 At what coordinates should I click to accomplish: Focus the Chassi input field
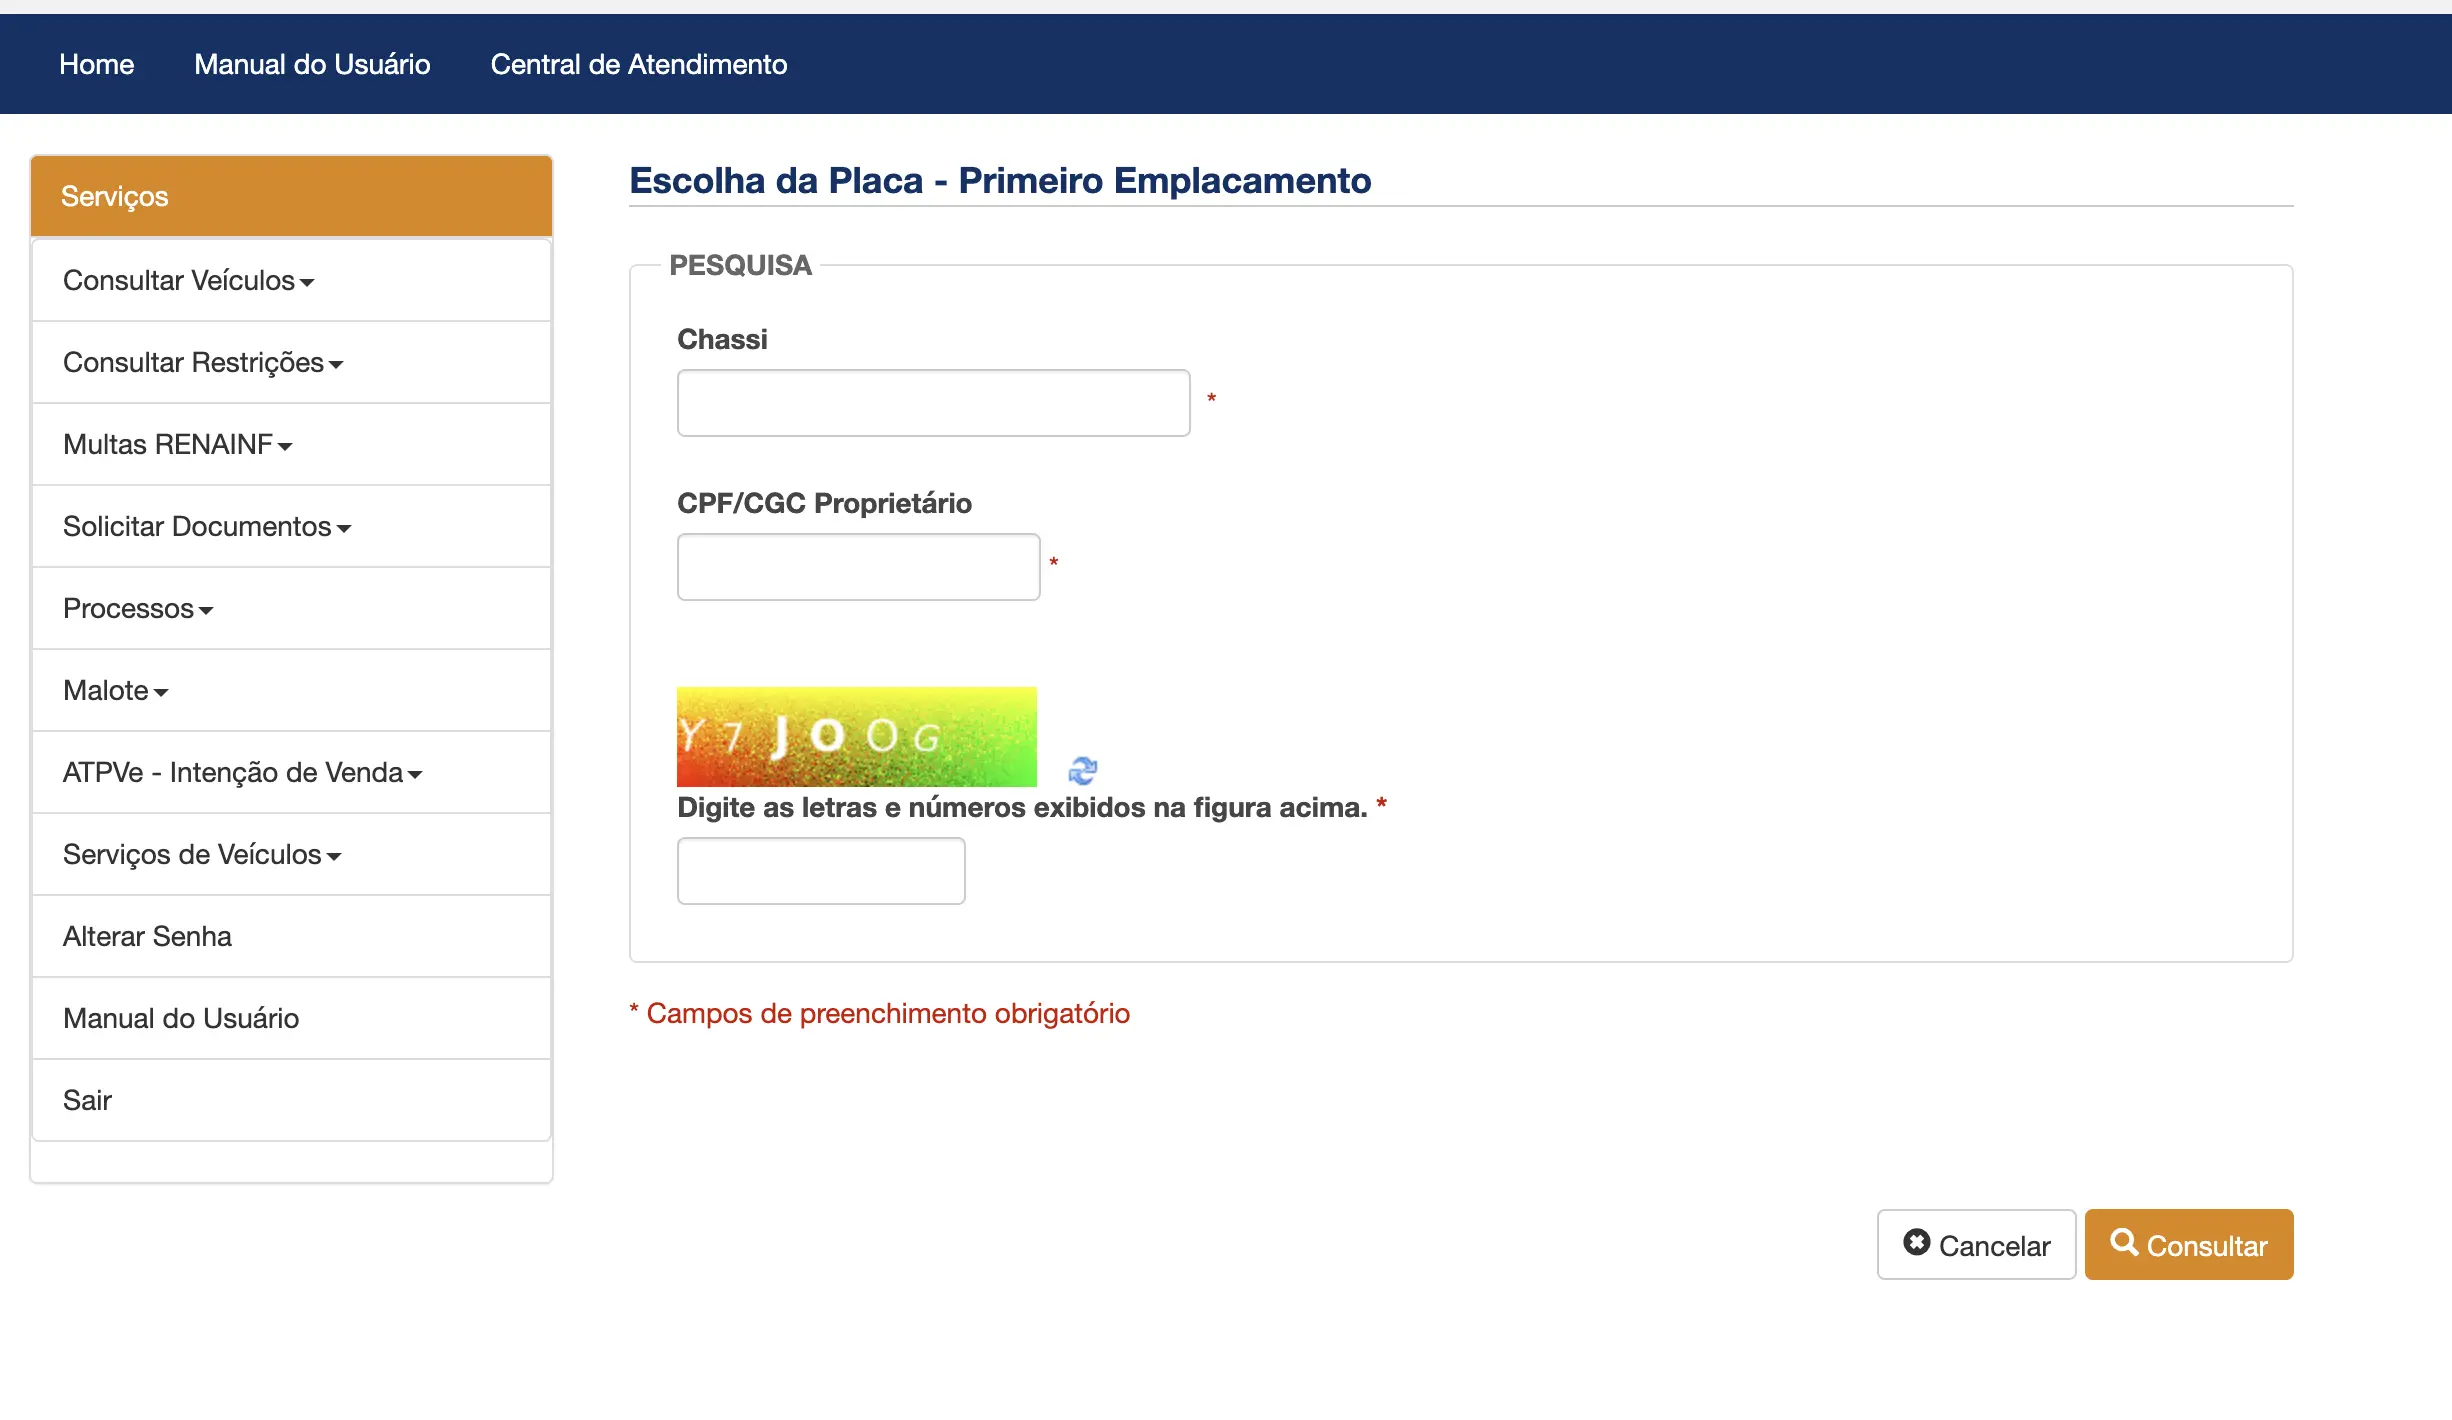click(933, 403)
